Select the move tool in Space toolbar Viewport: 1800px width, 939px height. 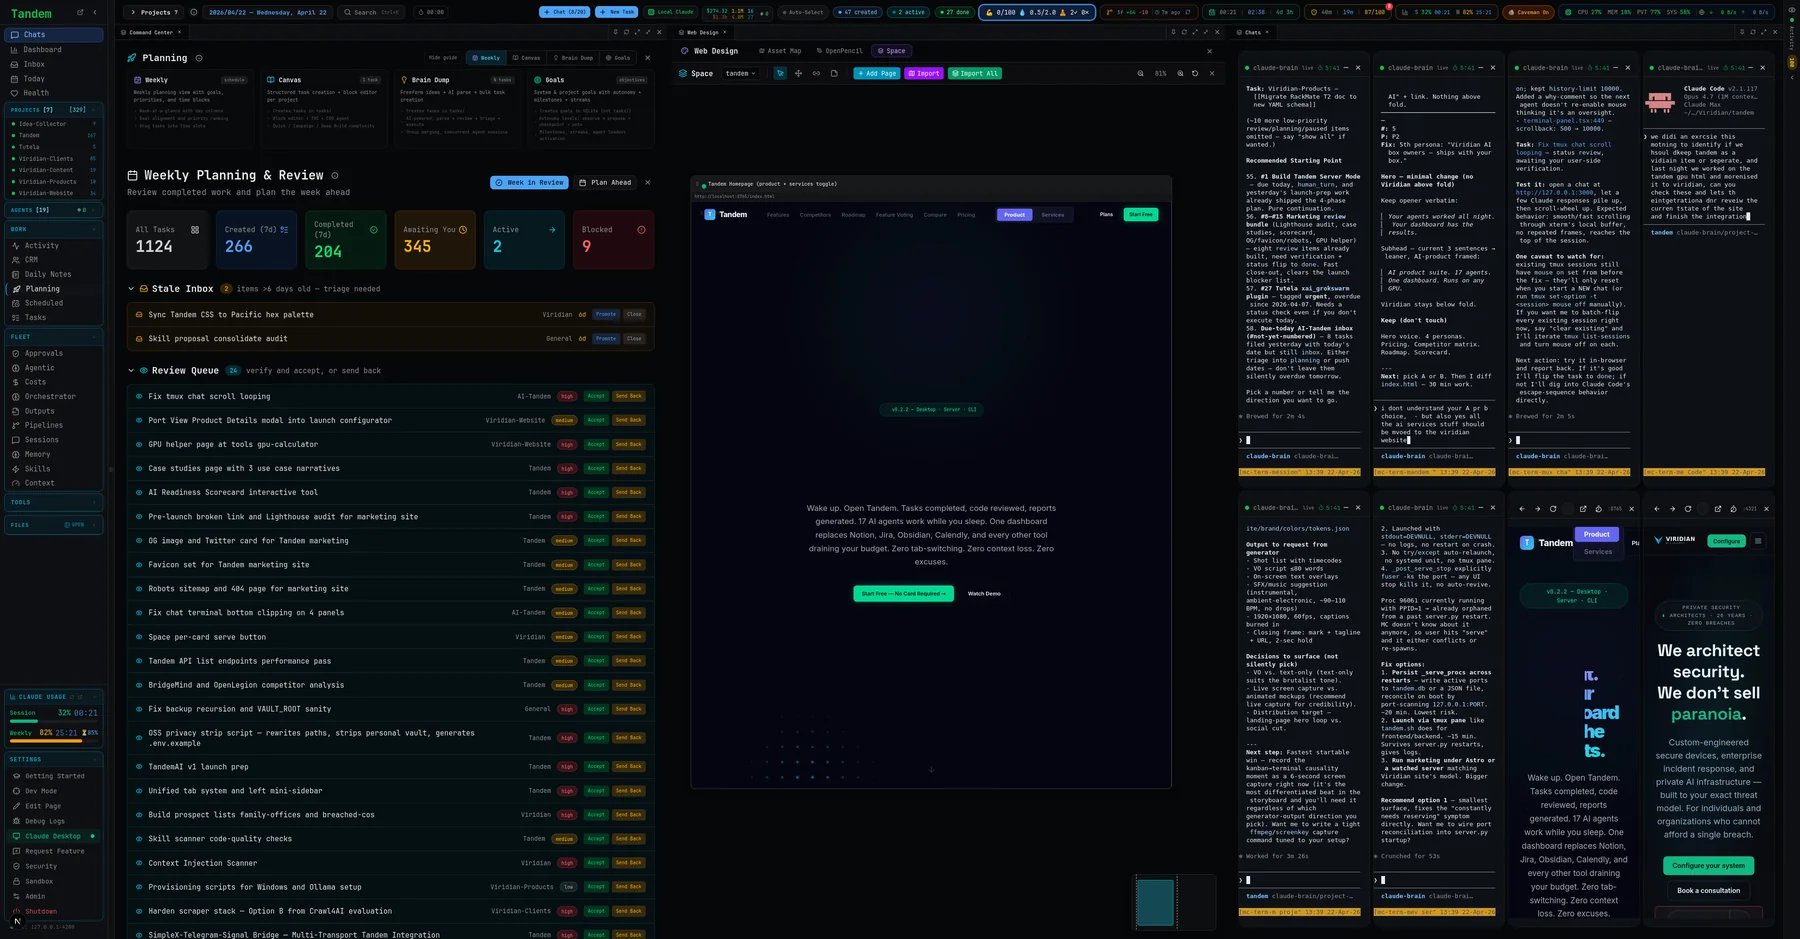tap(798, 73)
